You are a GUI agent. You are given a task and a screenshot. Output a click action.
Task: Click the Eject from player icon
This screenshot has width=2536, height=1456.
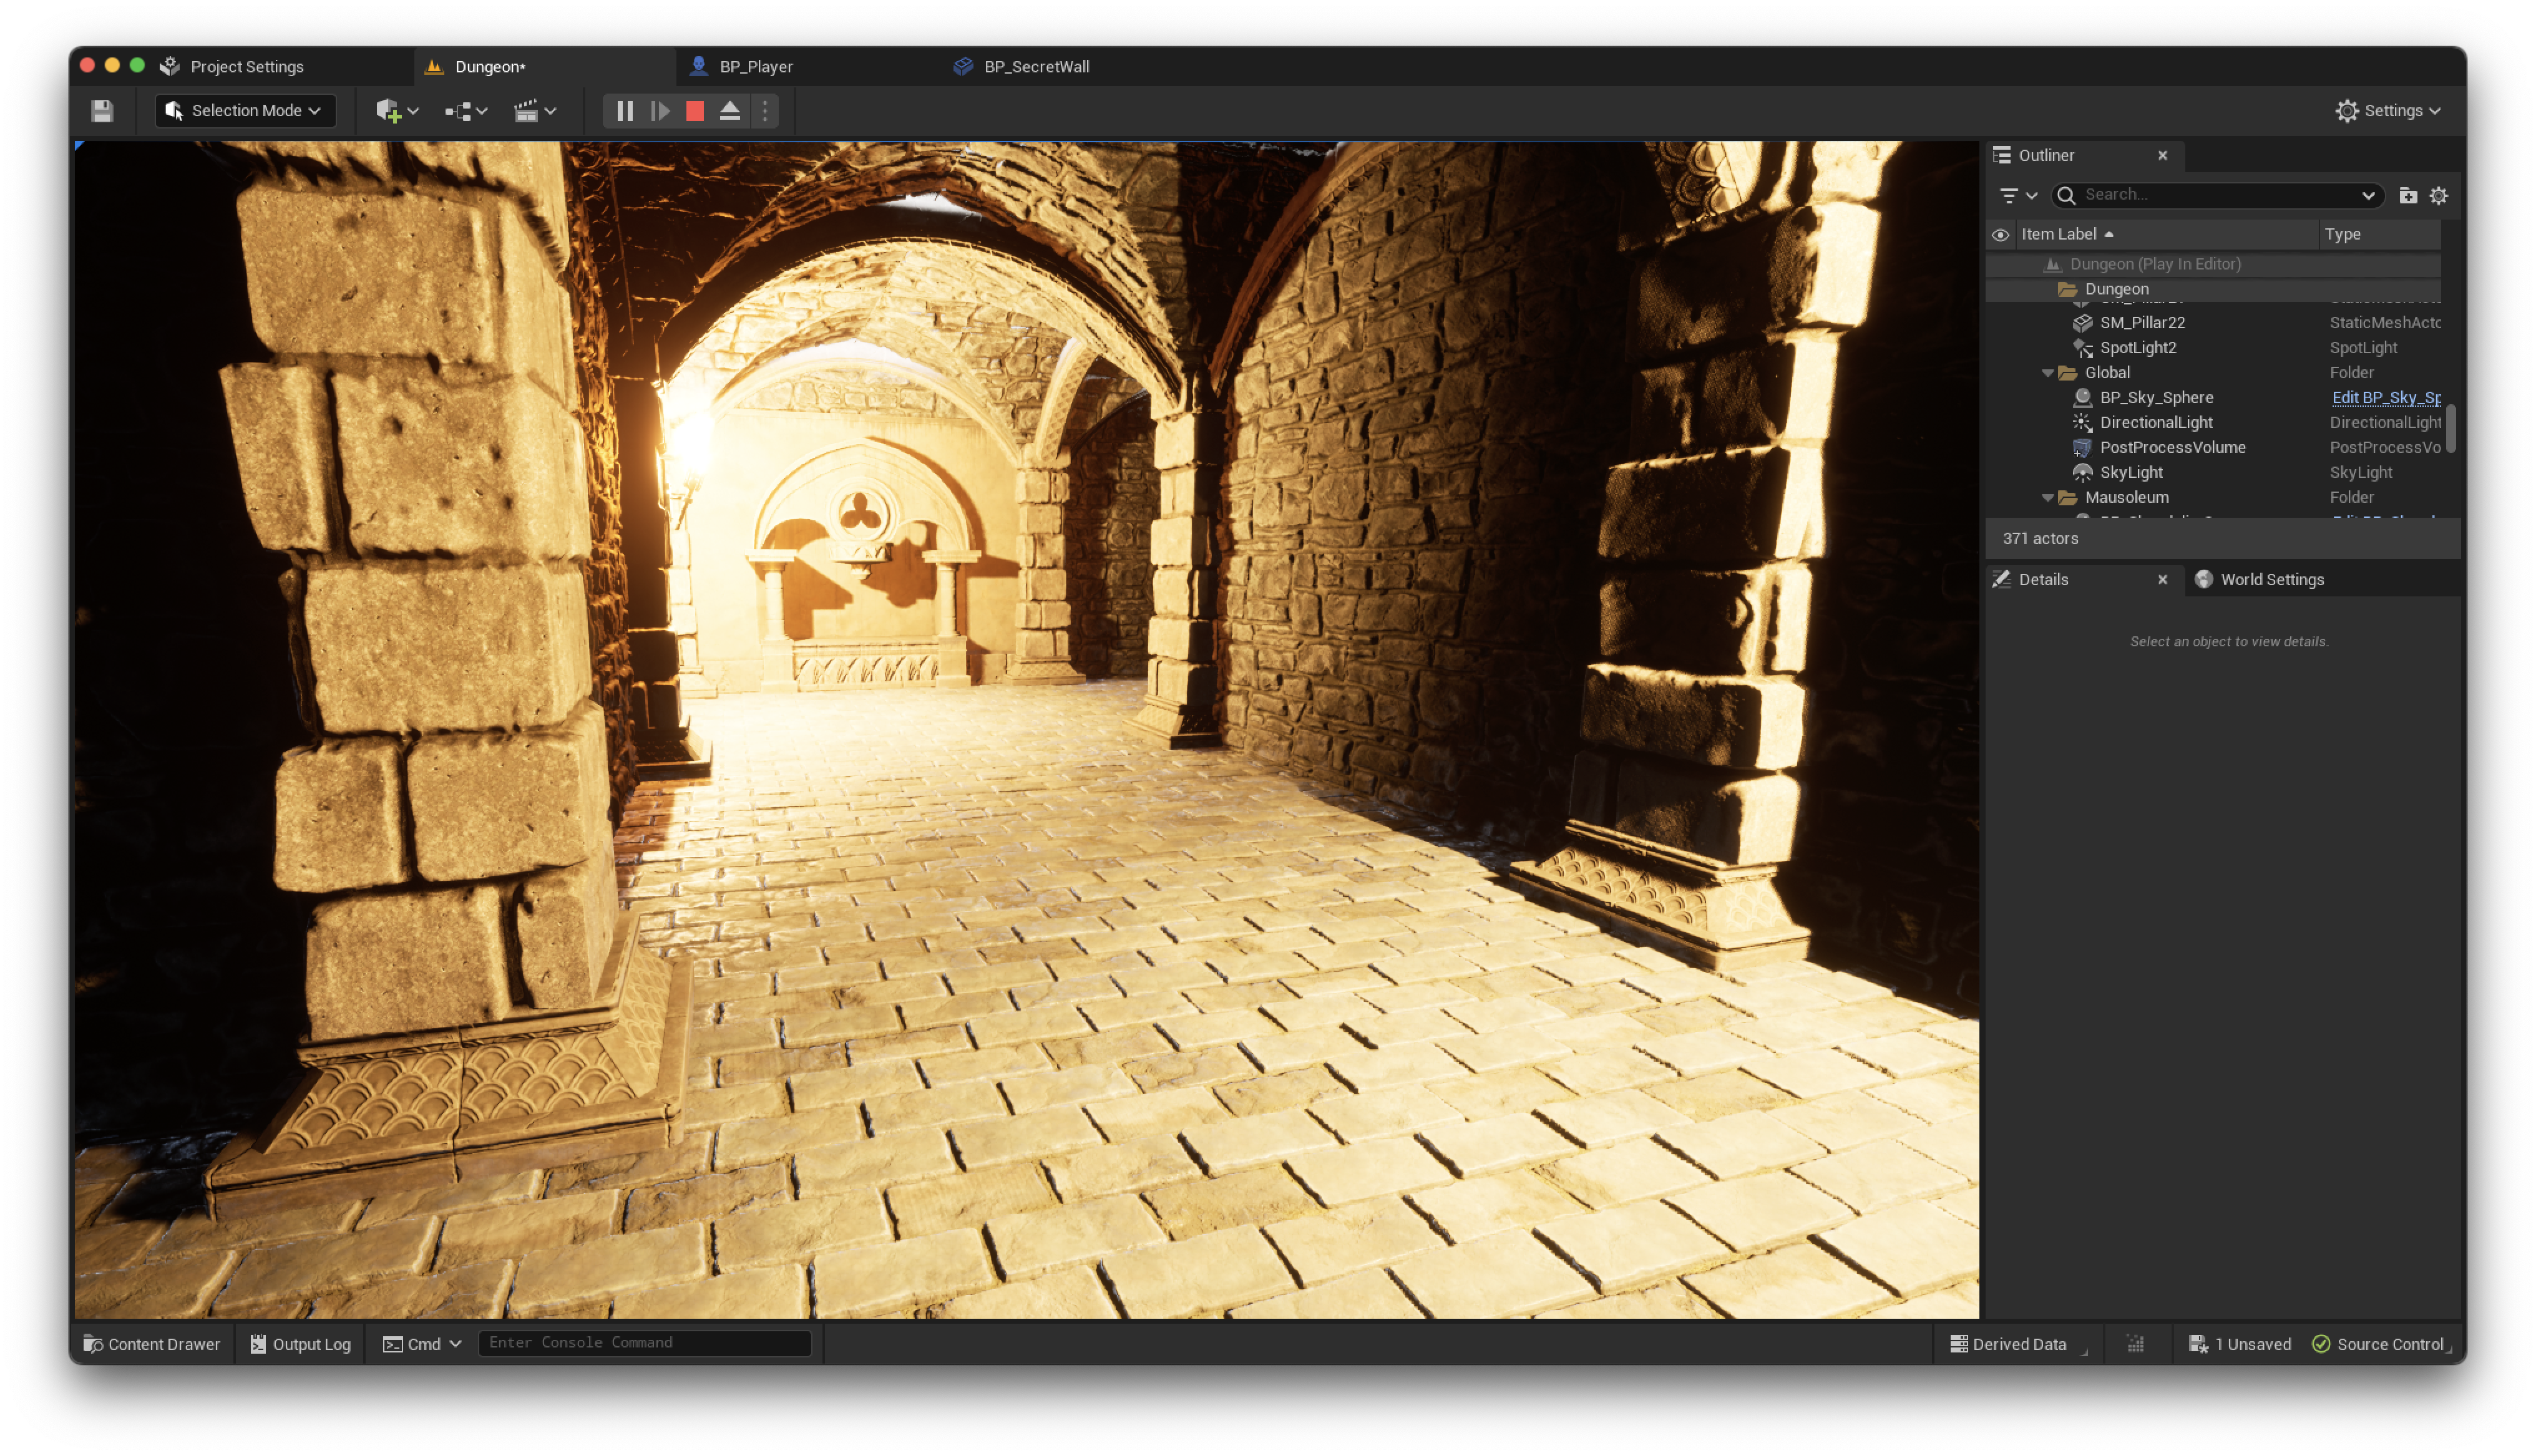click(730, 111)
